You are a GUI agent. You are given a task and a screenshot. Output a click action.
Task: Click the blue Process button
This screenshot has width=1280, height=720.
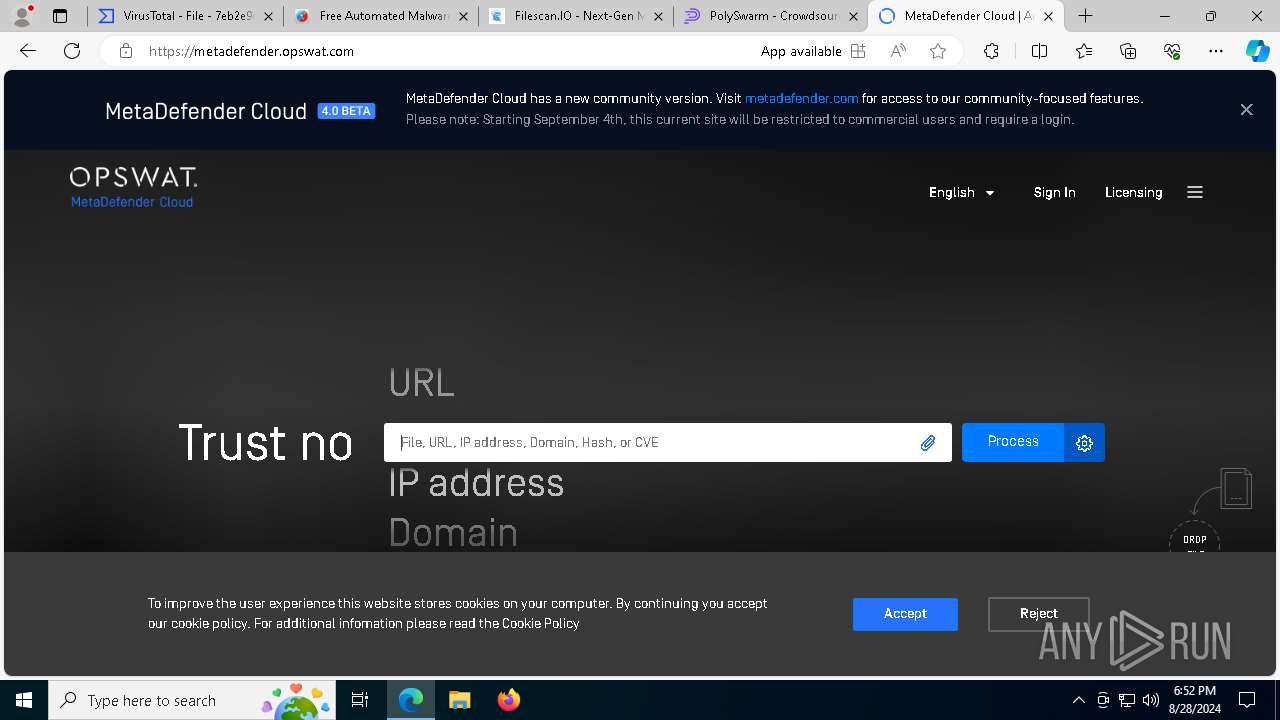tap(1013, 442)
